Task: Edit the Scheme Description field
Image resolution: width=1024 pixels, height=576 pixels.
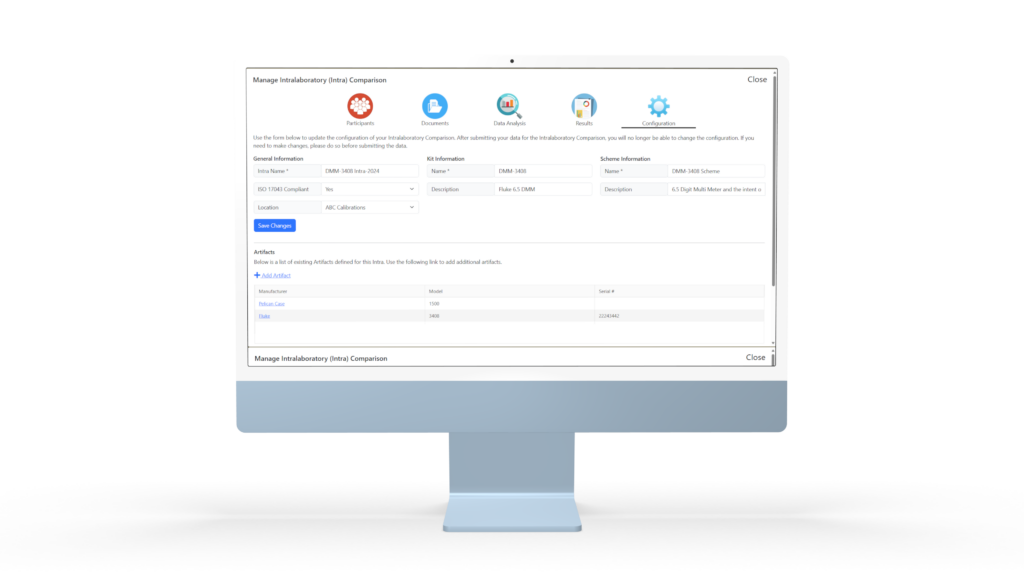Action: pos(717,189)
